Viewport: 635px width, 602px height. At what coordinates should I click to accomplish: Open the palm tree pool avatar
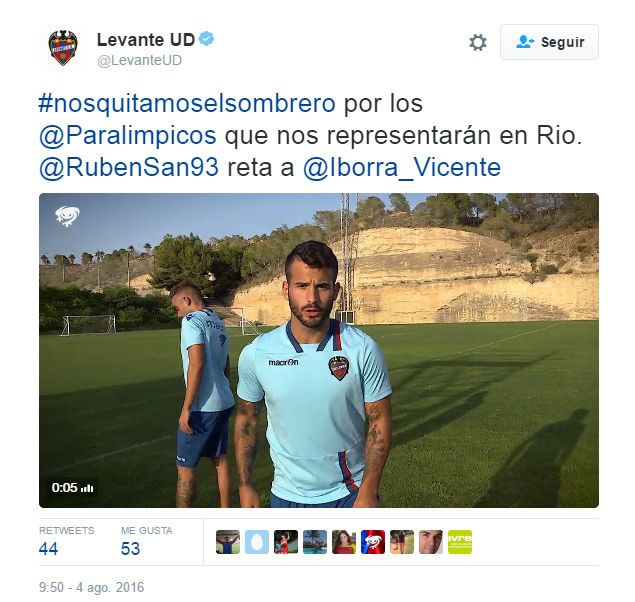(315, 542)
